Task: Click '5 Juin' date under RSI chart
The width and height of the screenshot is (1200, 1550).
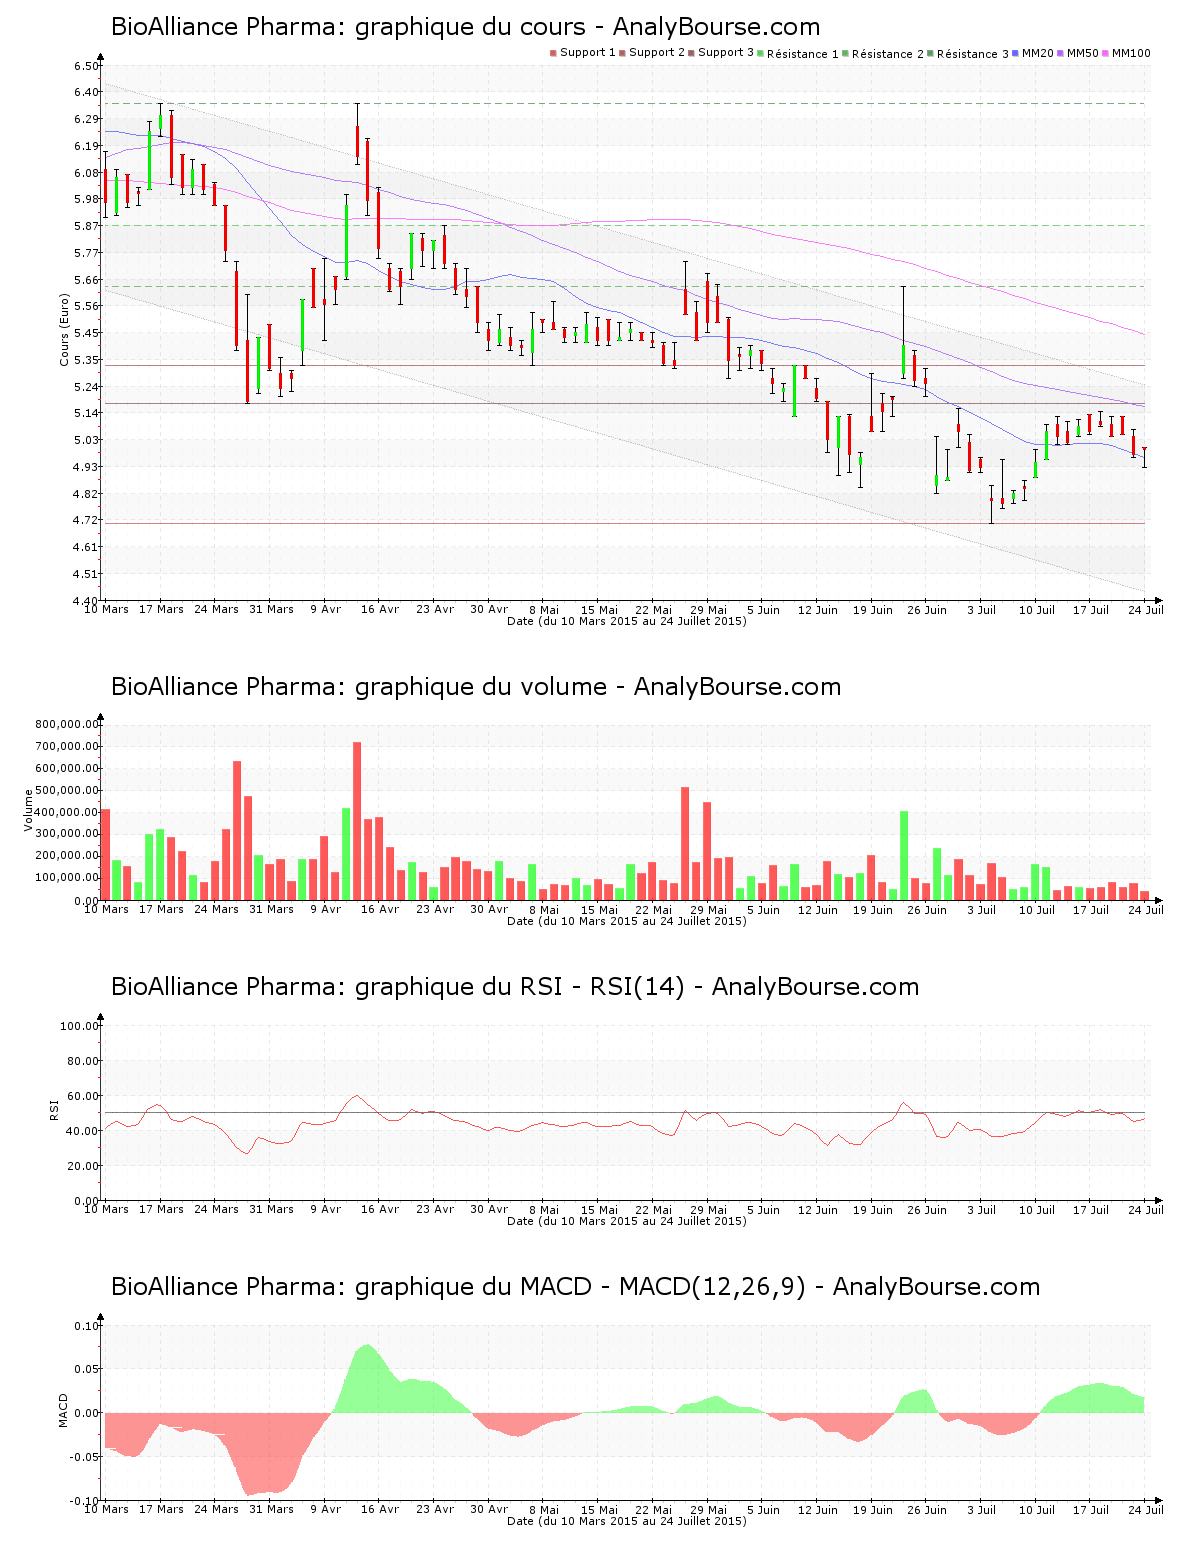Action: [763, 1209]
